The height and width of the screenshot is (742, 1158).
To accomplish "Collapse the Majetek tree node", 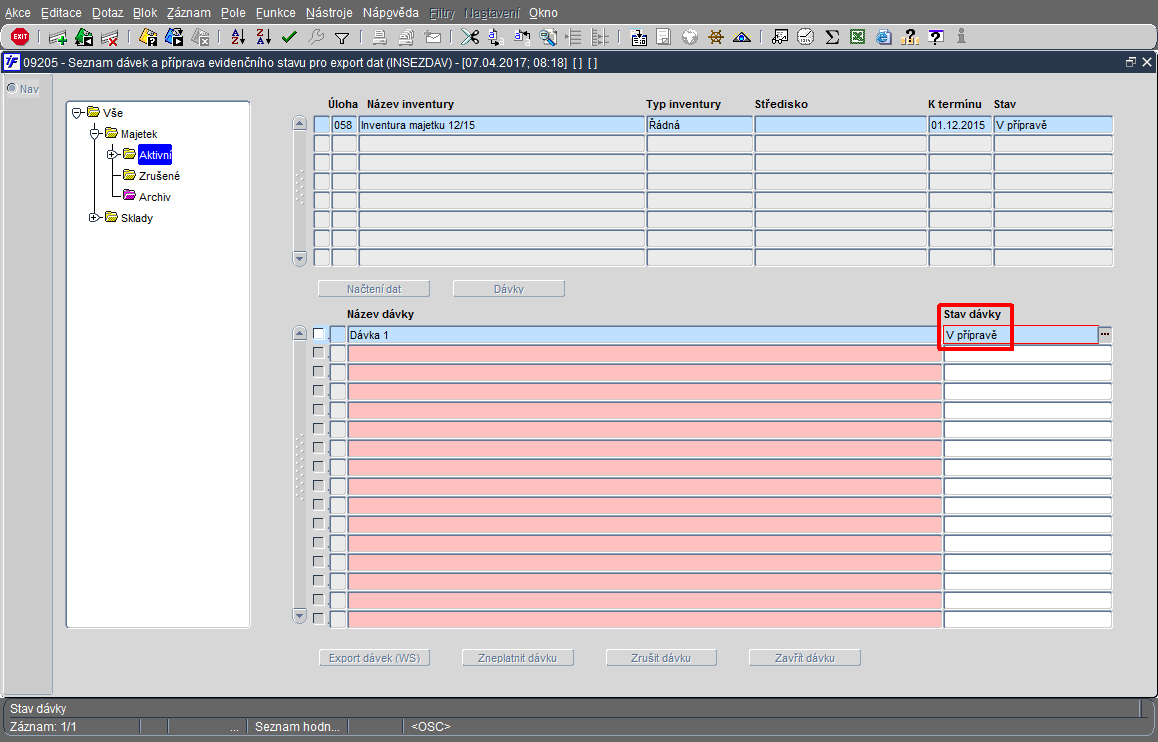I will (x=95, y=134).
